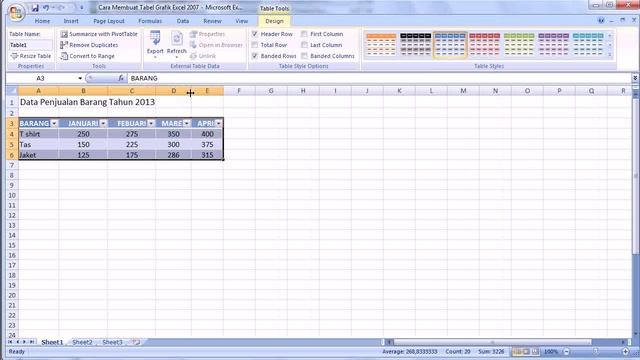The width and height of the screenshot is (640, 360).
Task: Save workbook from Quick Access toolbar
Action: pyautogui.click(x=35, y=8)
